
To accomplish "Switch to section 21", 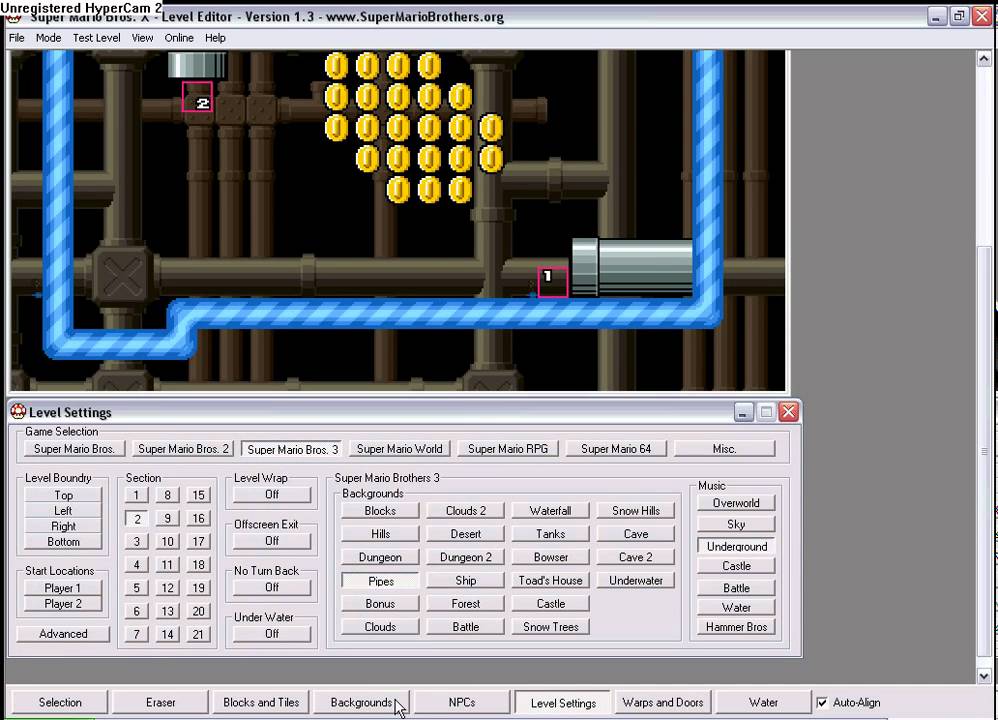I will 198,634.
